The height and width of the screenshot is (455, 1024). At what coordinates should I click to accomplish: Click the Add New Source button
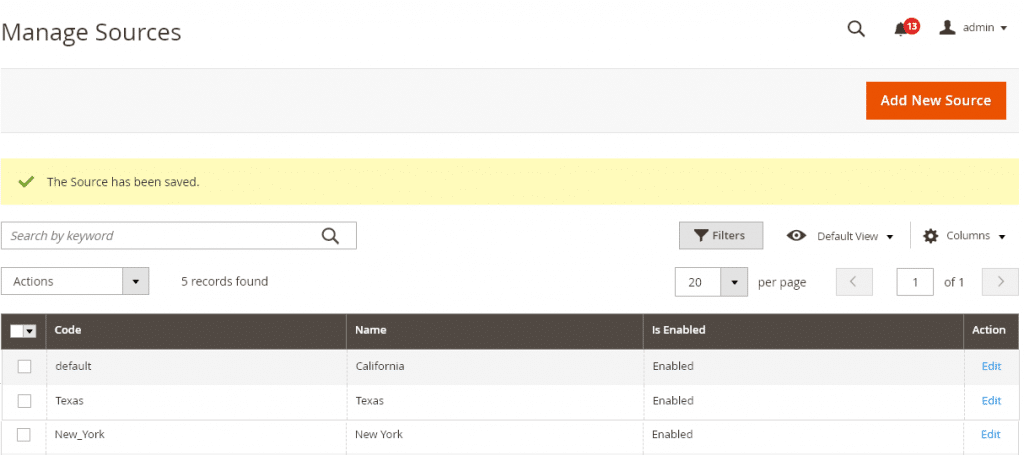click(x=936, y=101)
